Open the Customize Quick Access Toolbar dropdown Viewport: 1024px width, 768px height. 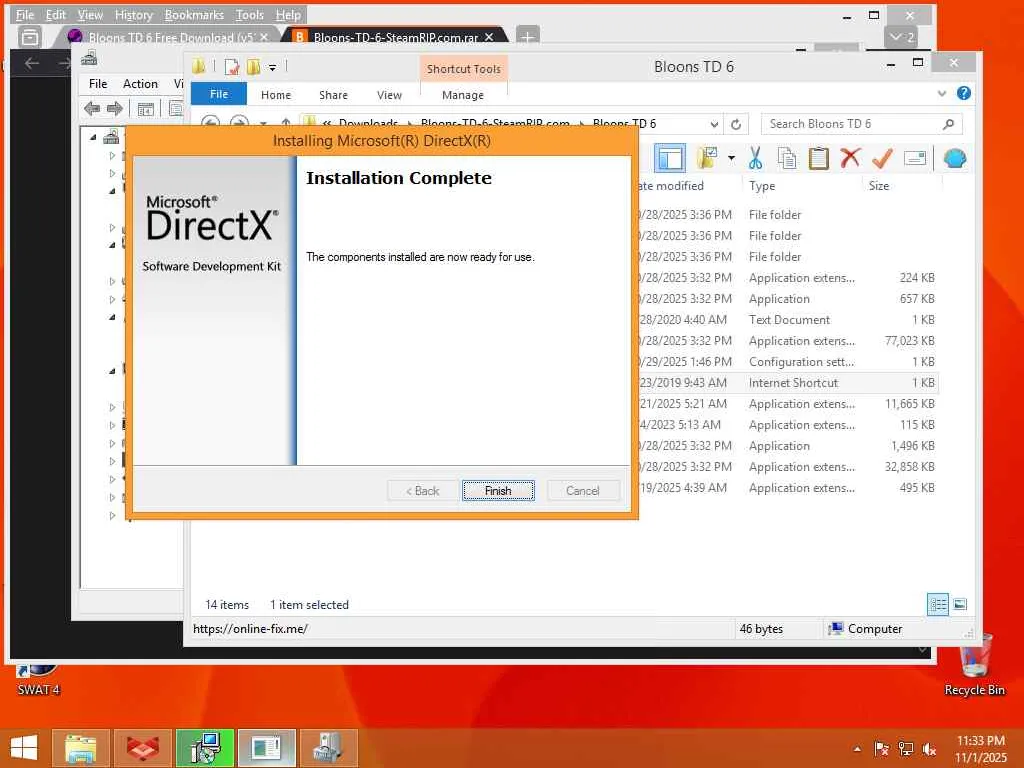pos(272,67)
